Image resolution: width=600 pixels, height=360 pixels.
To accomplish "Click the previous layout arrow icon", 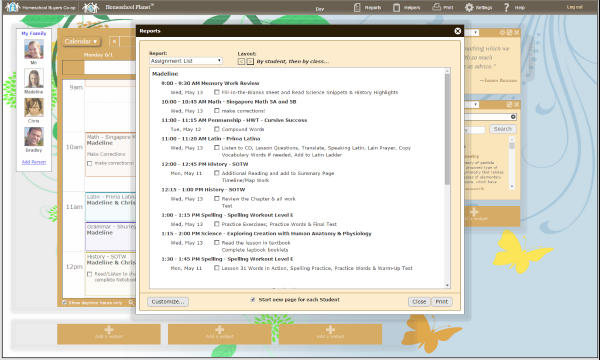I will (241, 61).
